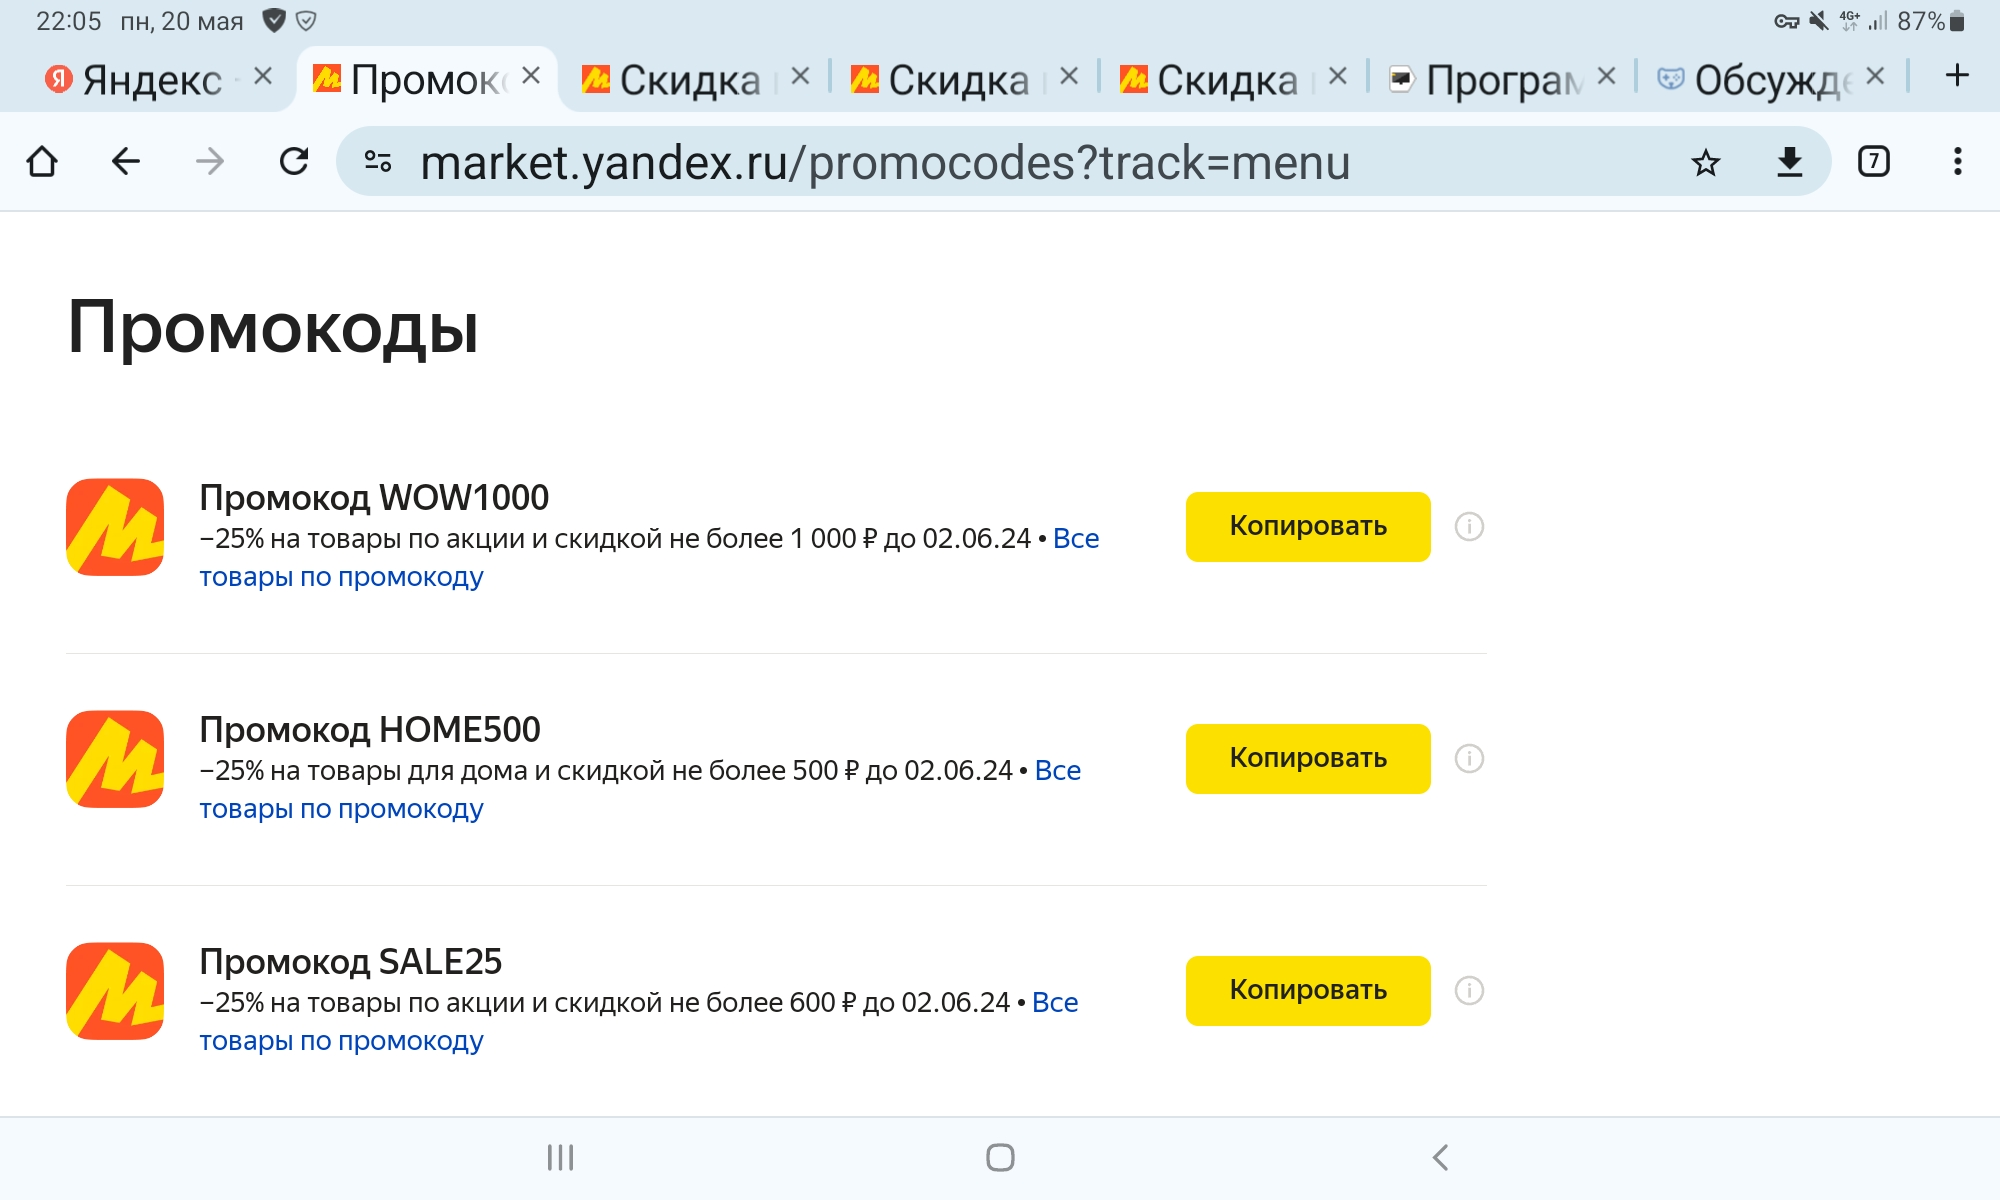Viewport: 2000px width, 1200px height.
Task: Tap the Android home button
Action: [1000, 1158]
